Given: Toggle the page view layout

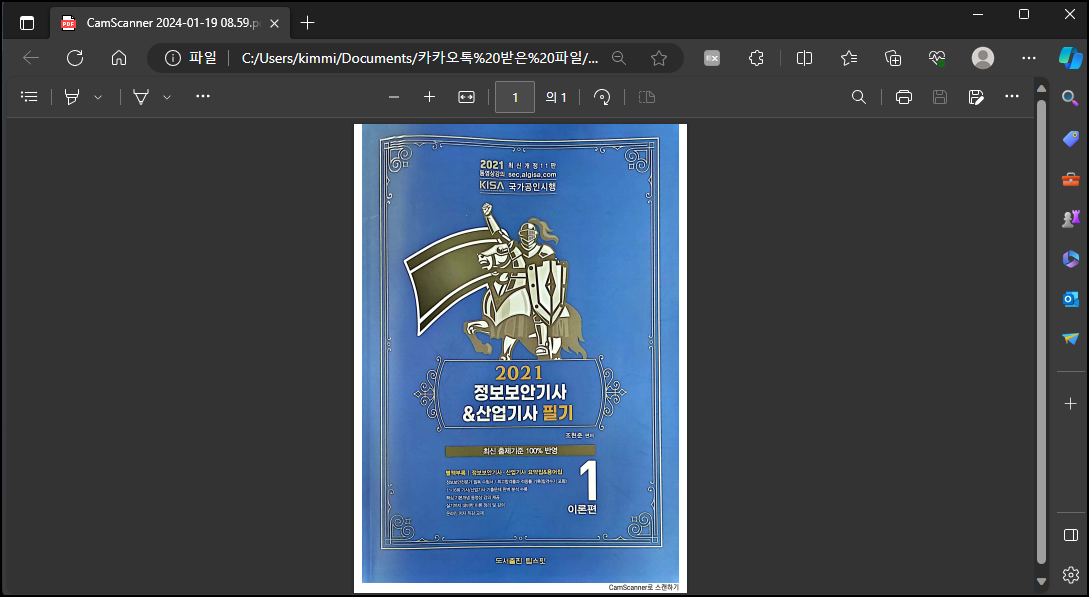Looking at the screenshot, I should point(647,97).
